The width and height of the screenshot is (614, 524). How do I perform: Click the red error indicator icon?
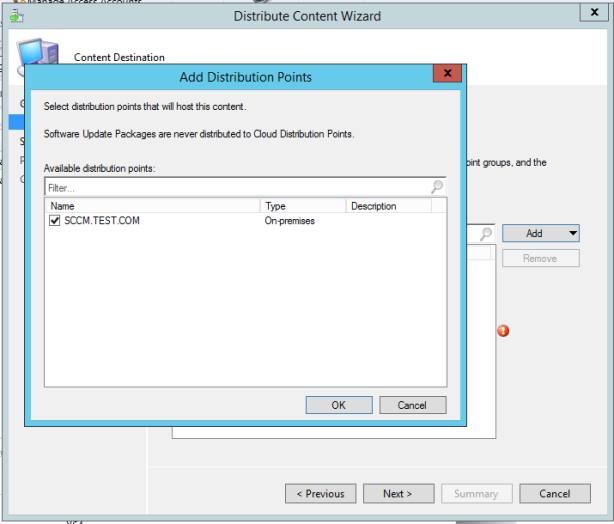click(503, 331)
